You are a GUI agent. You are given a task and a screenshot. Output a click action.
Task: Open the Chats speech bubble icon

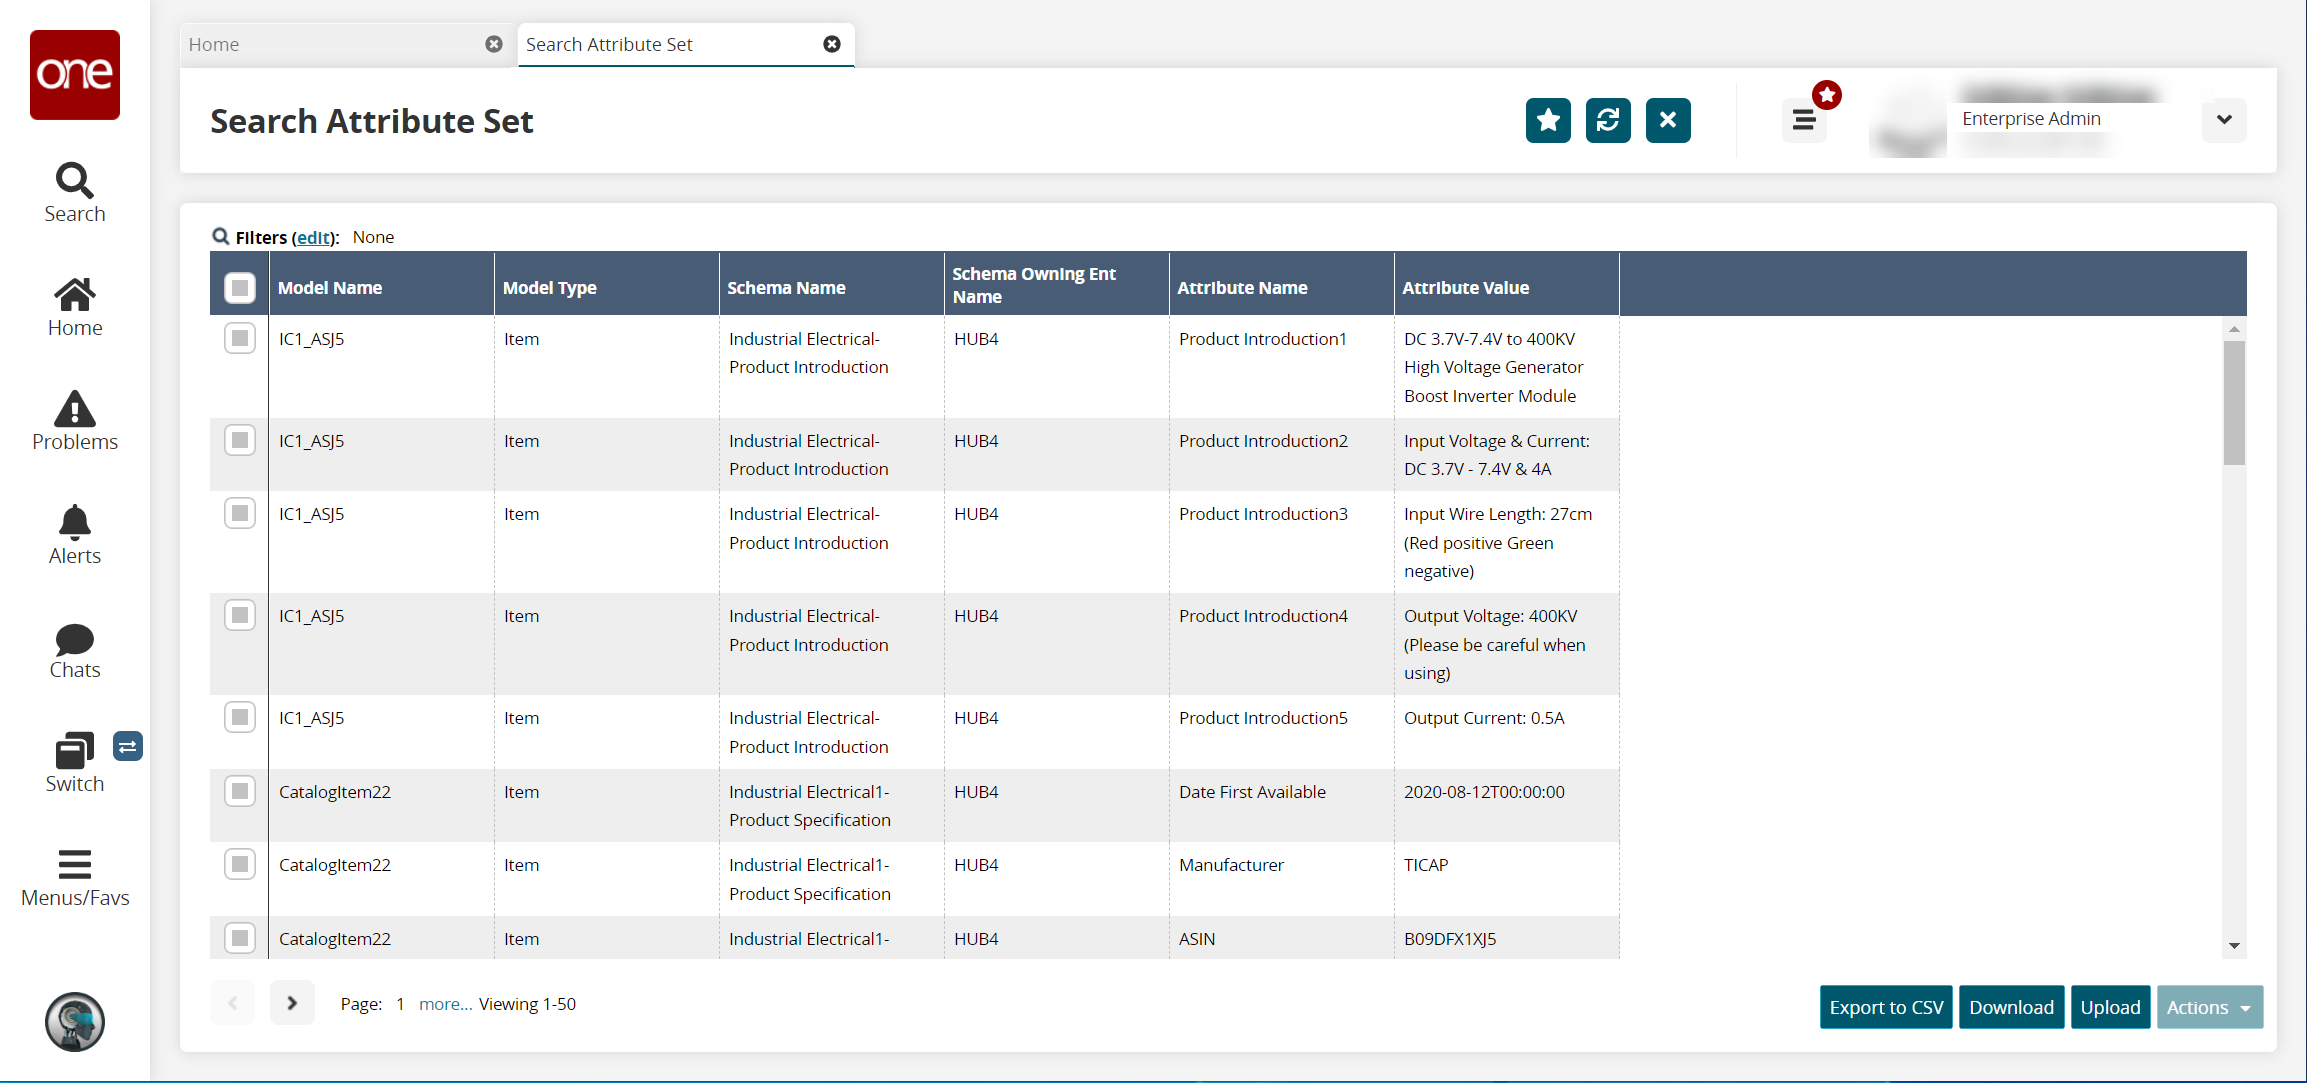pos(74,640)
